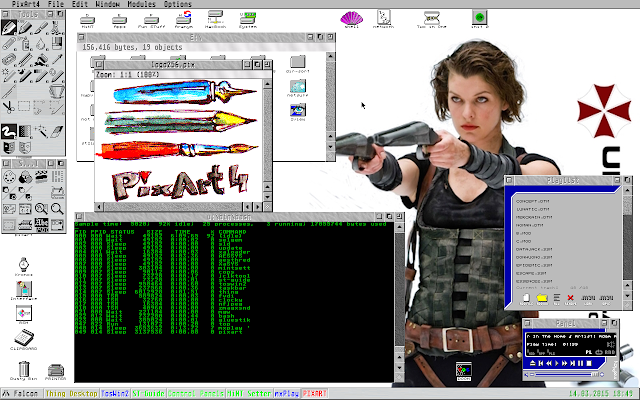The width and height of the screenshot is (640, 400).
Task: Select the glue bottle tool
Action: click(x=24, y=43)
